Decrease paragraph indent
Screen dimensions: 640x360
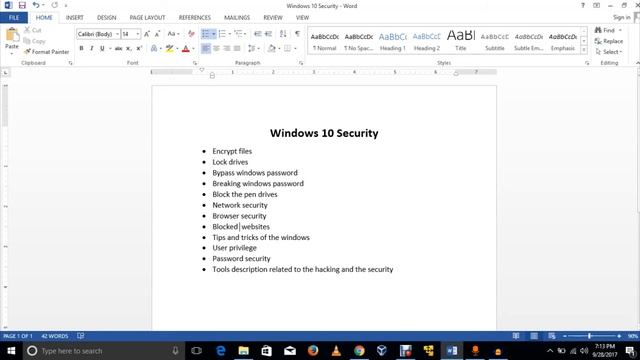[258, 34]
